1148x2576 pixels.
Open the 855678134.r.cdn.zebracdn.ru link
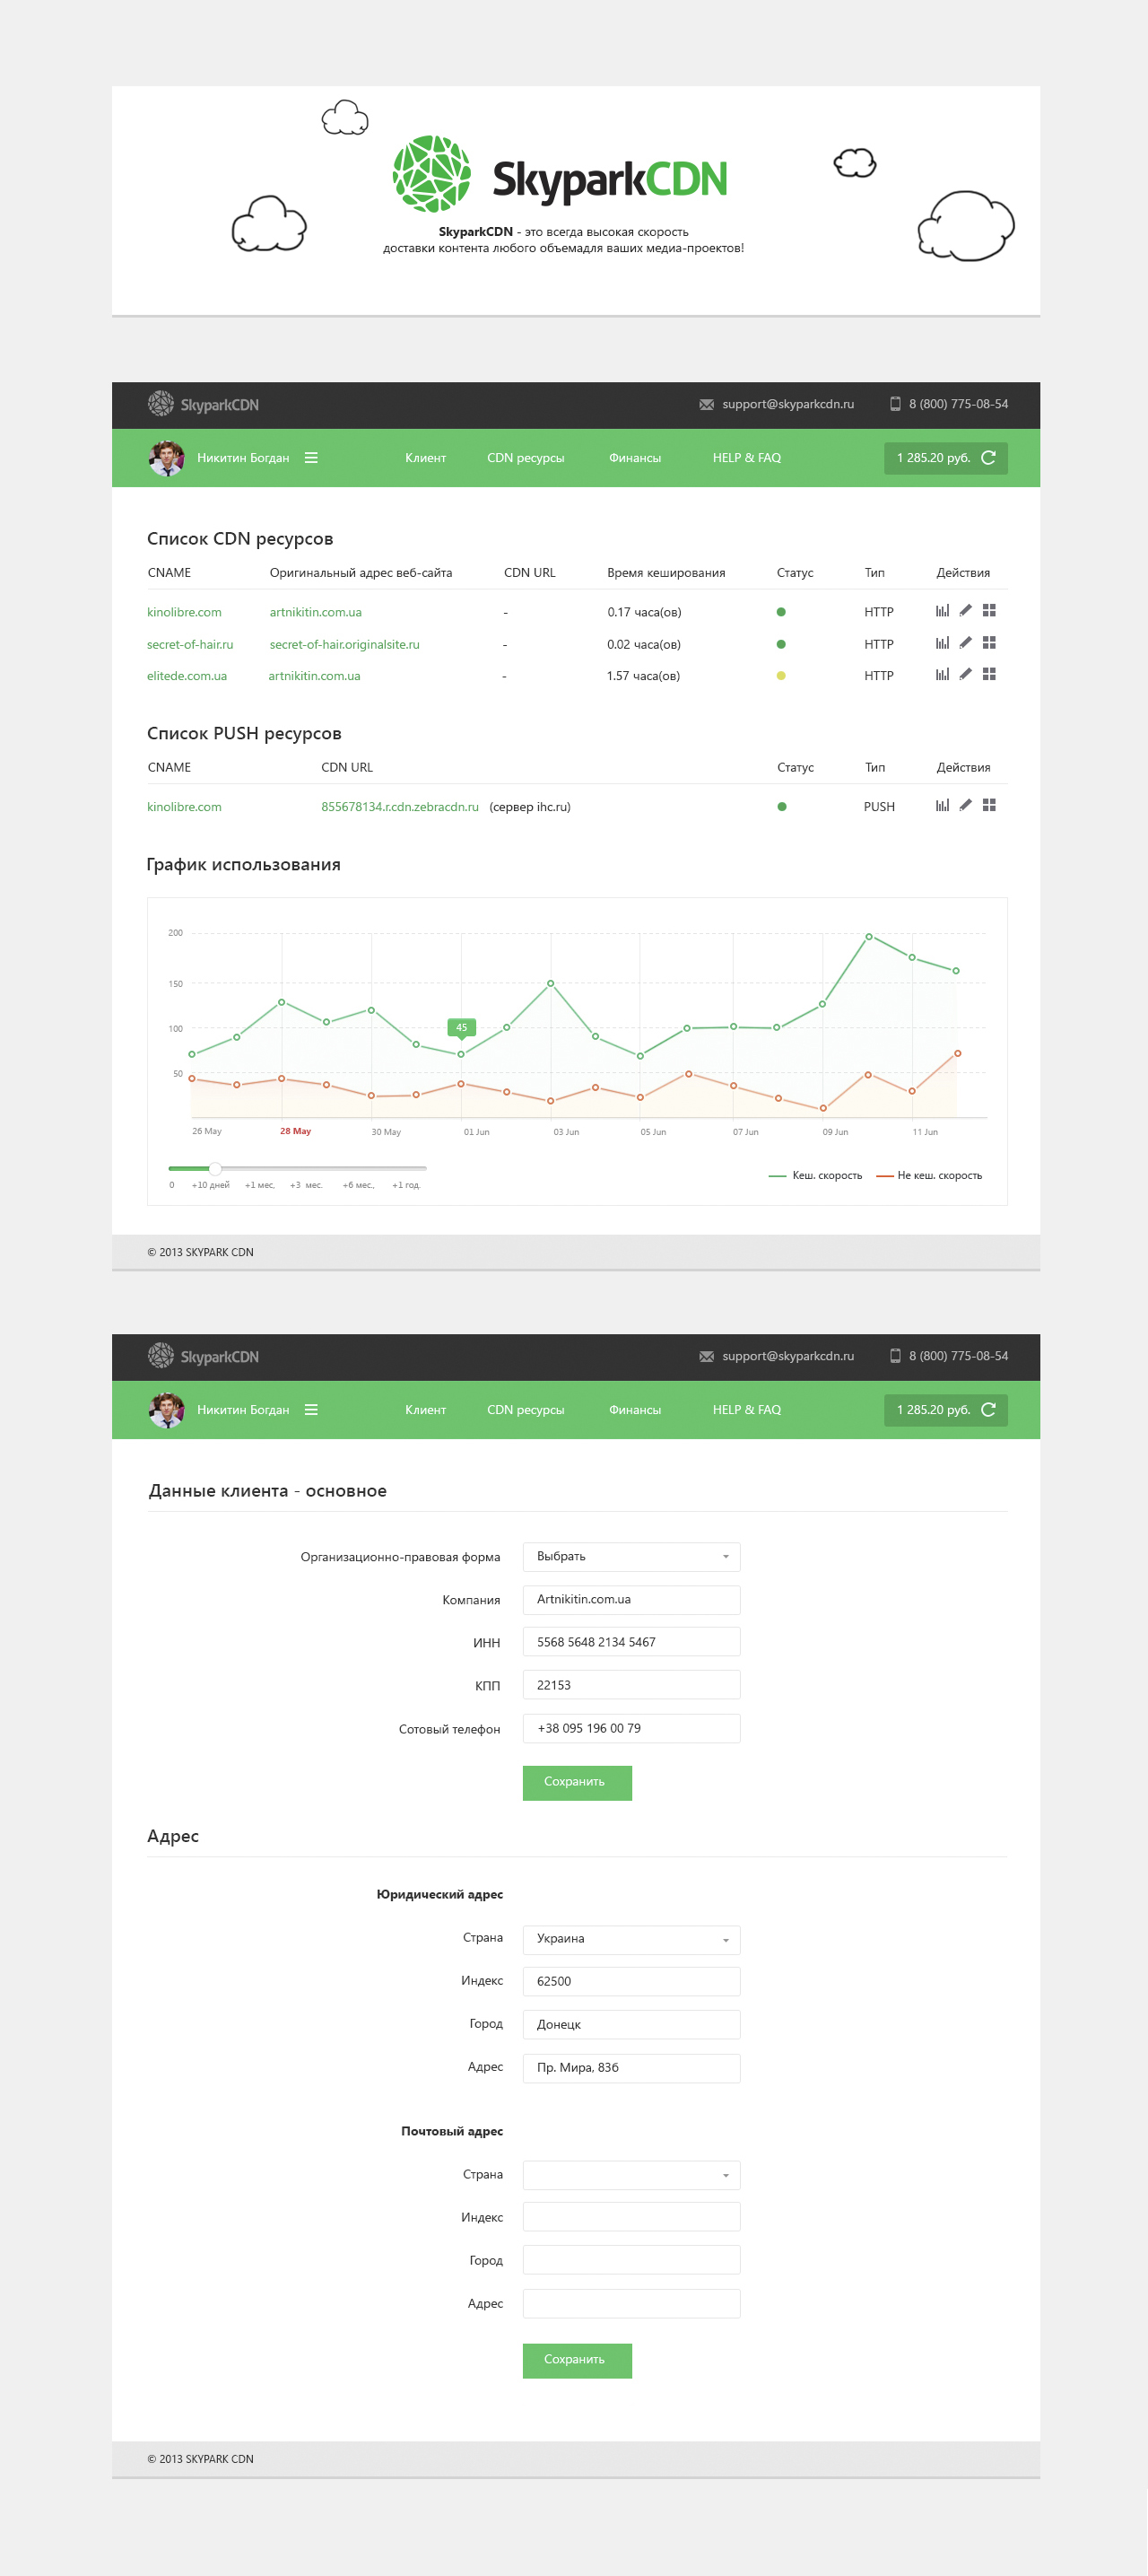399,807
